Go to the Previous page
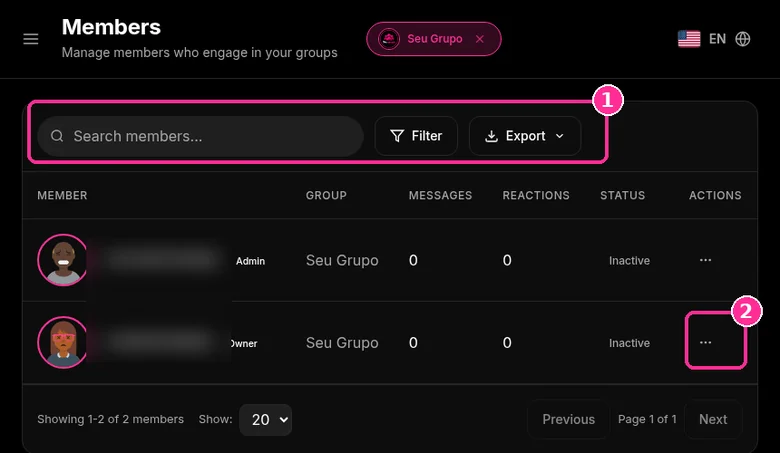Image resolution: width=780 pixels, height=453 pixels. pos(569,419)
